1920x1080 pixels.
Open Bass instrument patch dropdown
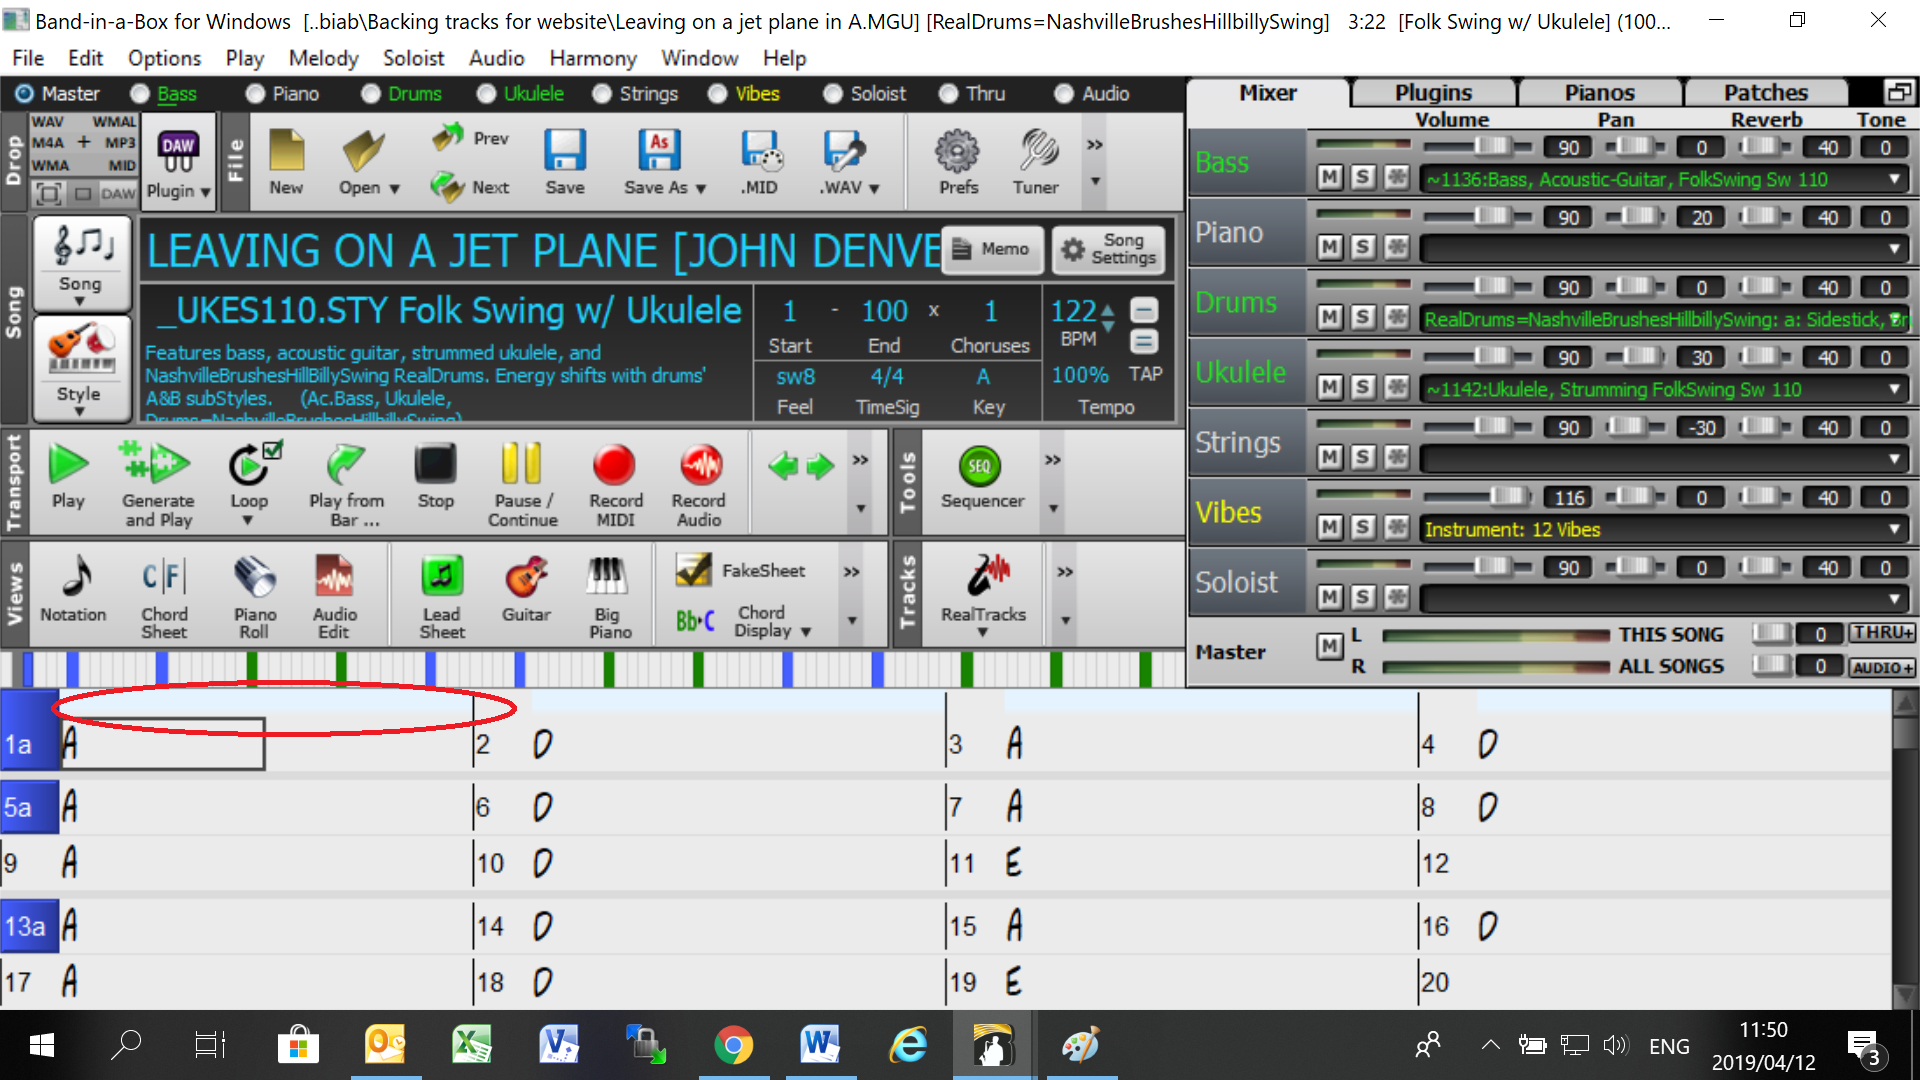1895,179
